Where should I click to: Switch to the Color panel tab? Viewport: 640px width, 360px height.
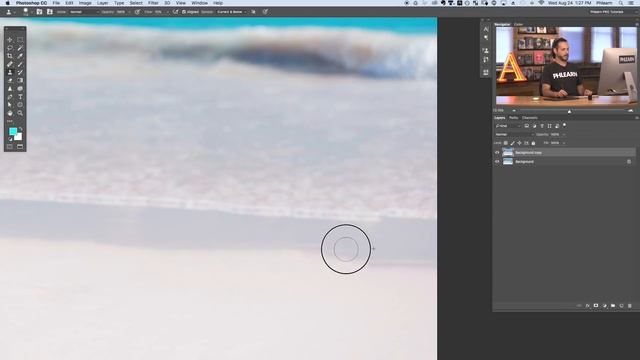coord(518,24)
